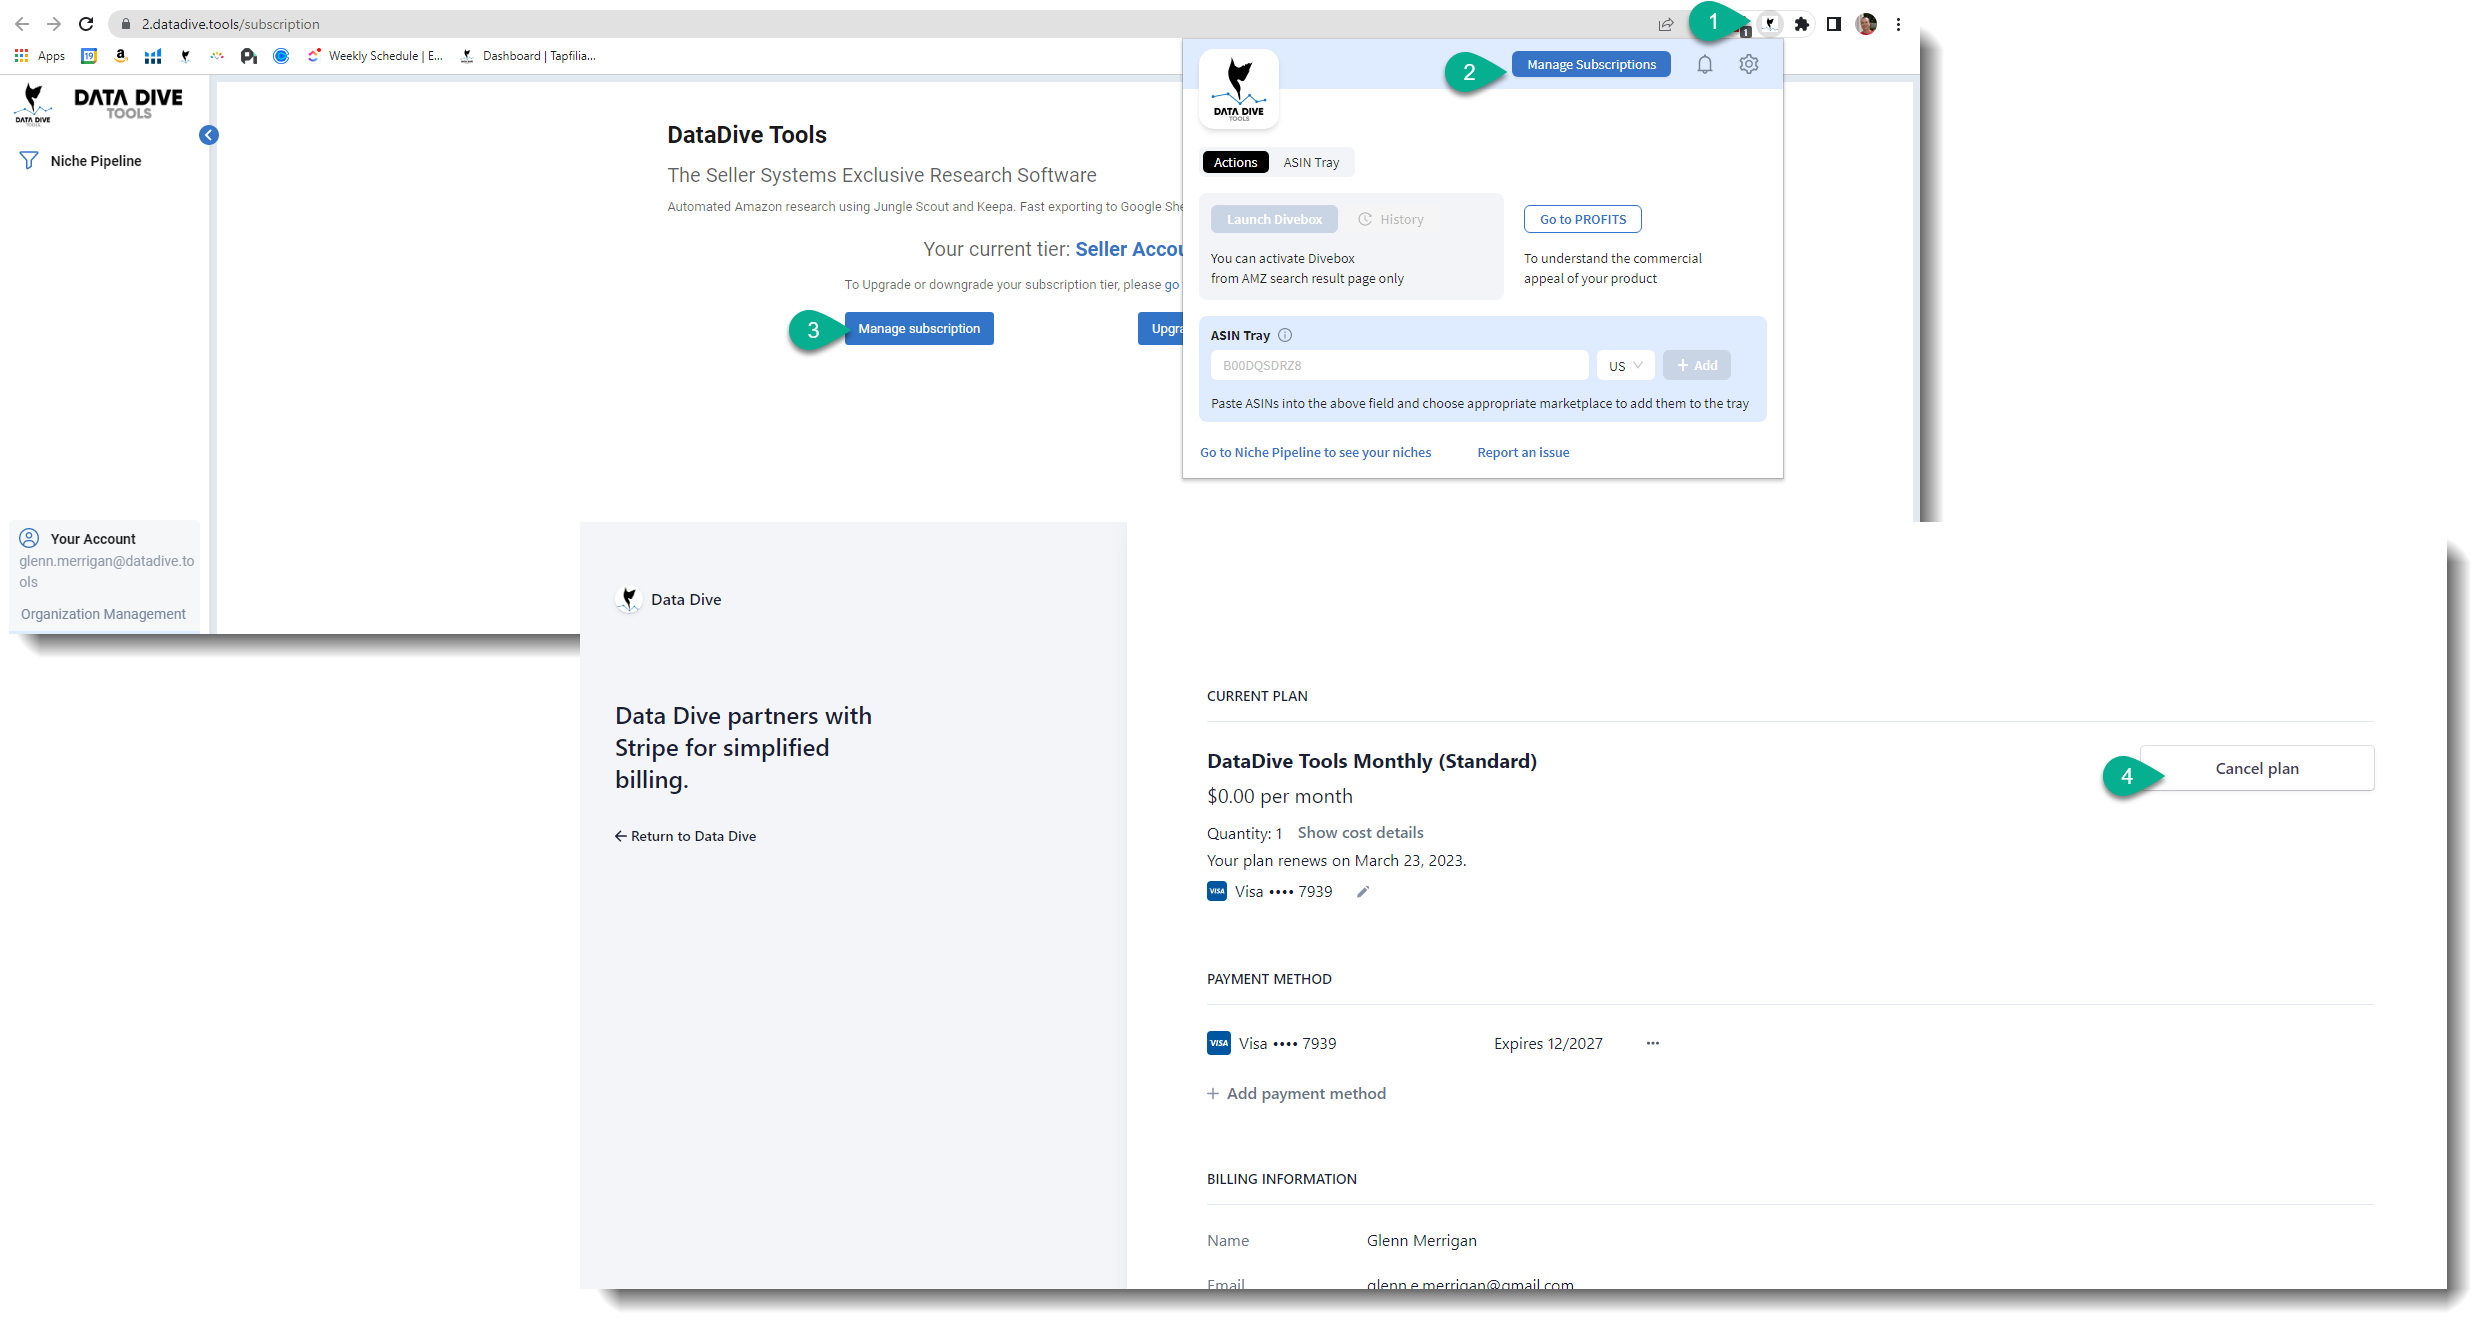
Task: Toggle the Chrome side panel icon
Action: 1834,24
